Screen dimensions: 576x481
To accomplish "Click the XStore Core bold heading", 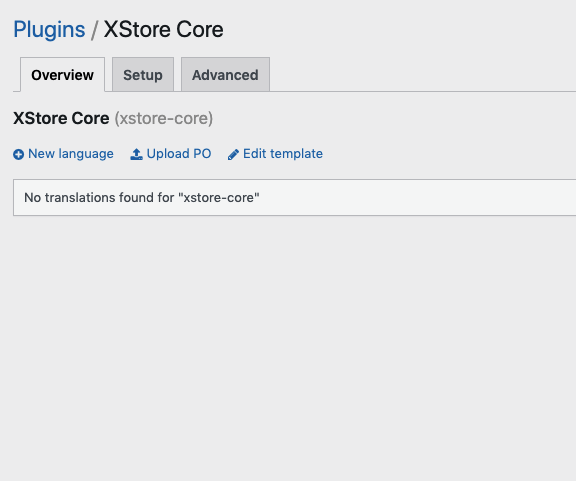I will point(61,118).
